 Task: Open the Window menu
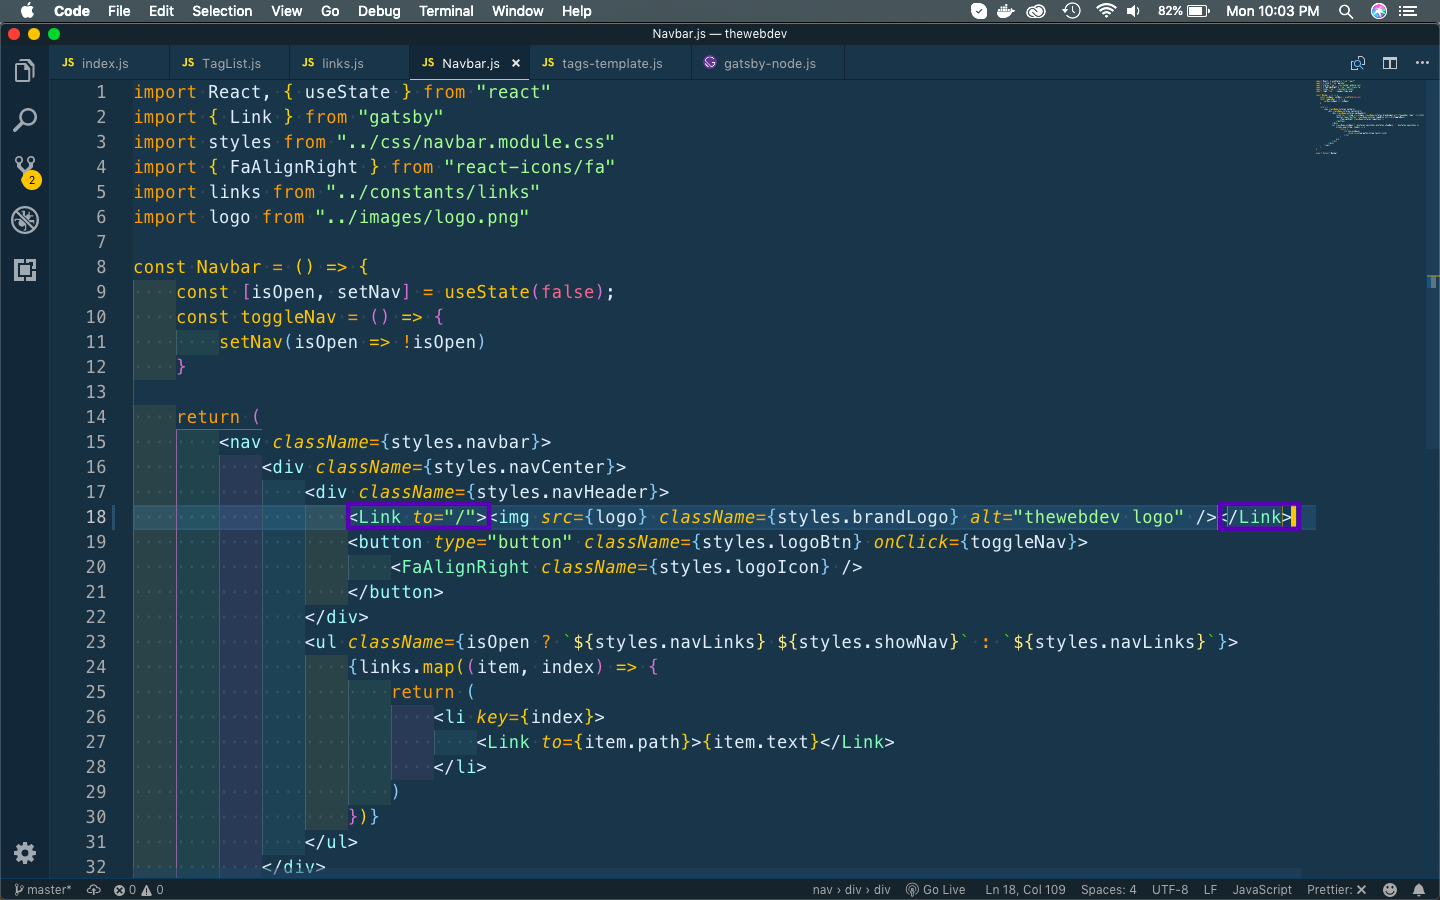517,11
